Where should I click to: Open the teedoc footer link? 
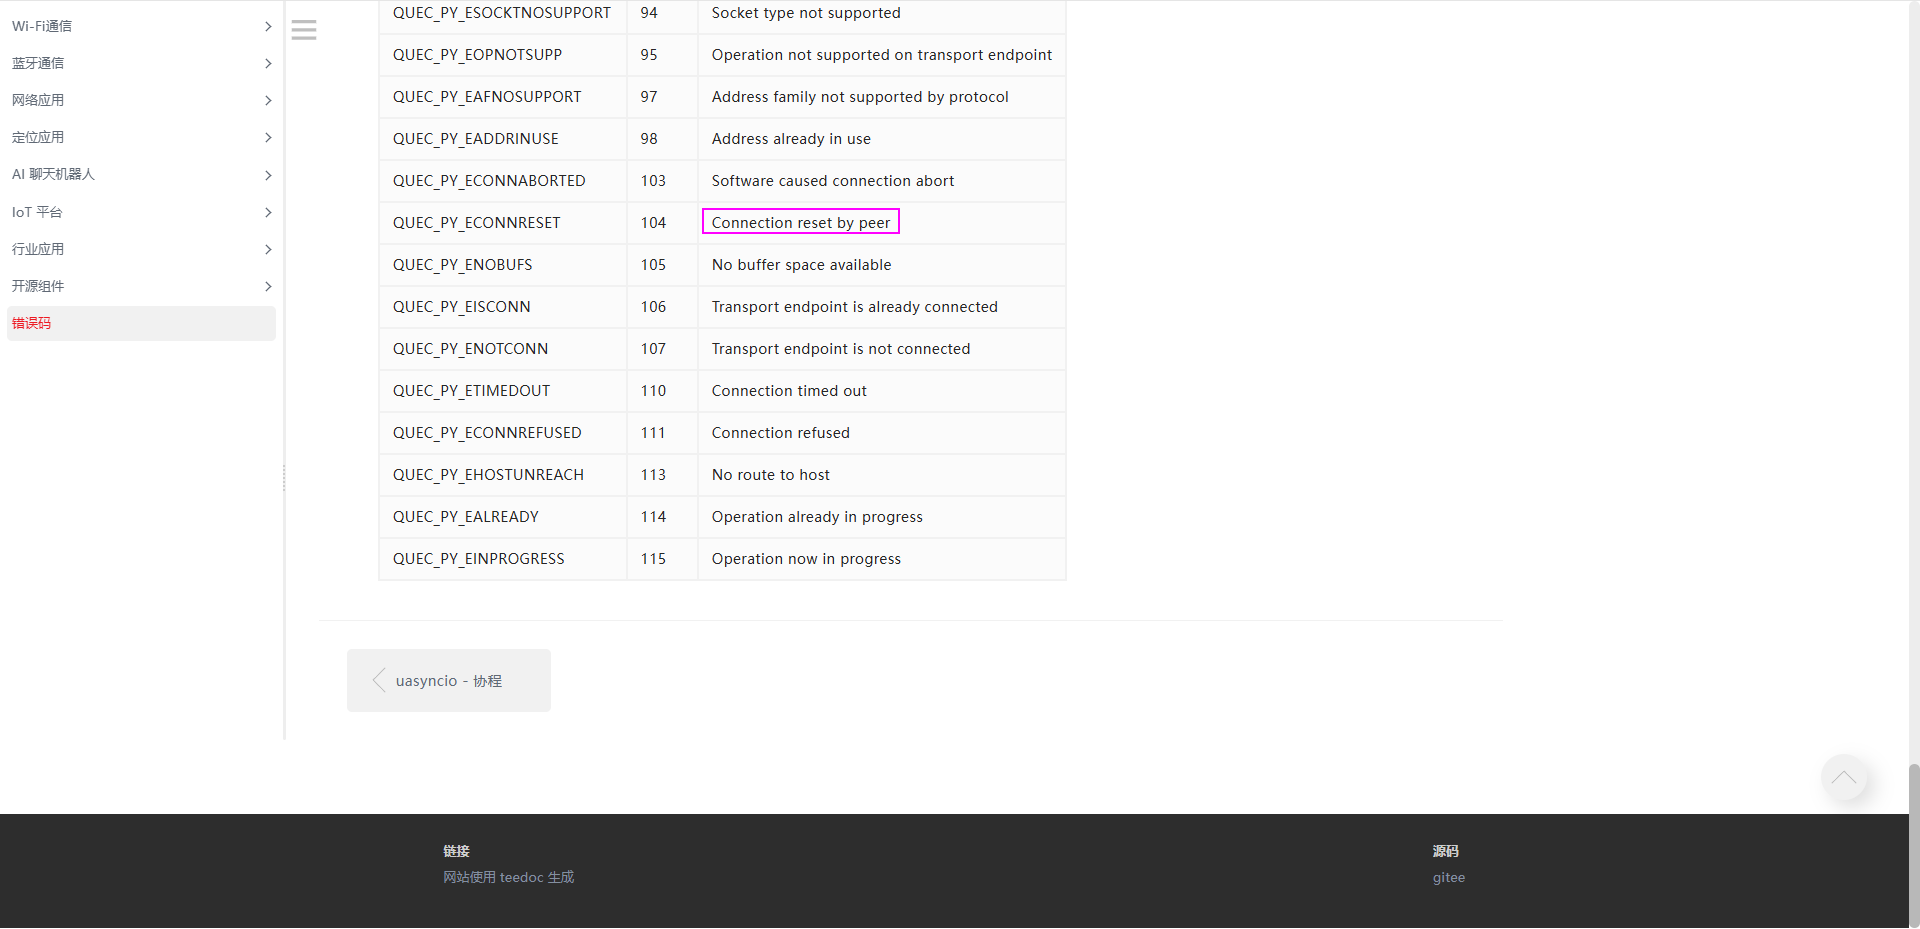pos(508,877)
